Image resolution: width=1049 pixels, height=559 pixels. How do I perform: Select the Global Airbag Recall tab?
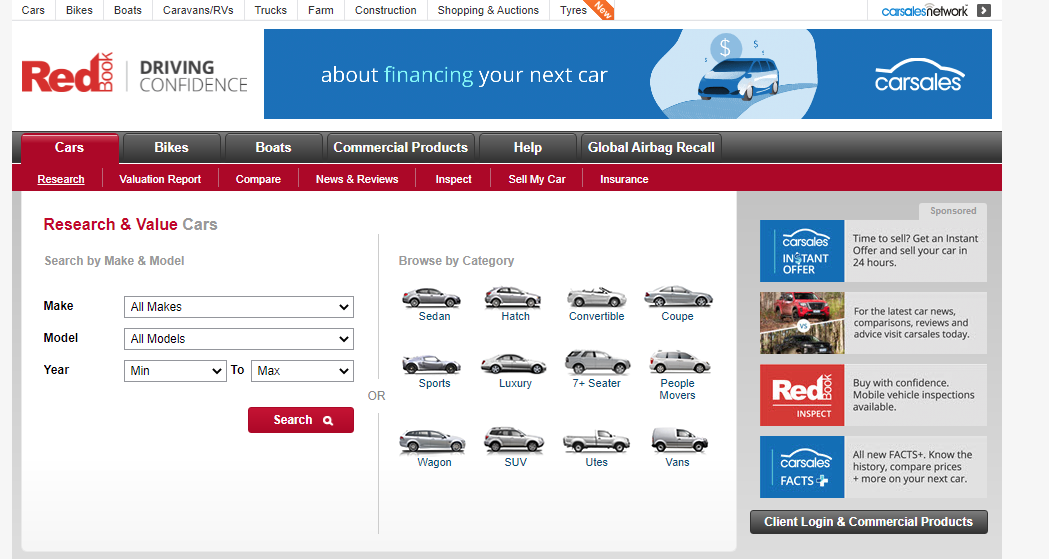(652, 148)
